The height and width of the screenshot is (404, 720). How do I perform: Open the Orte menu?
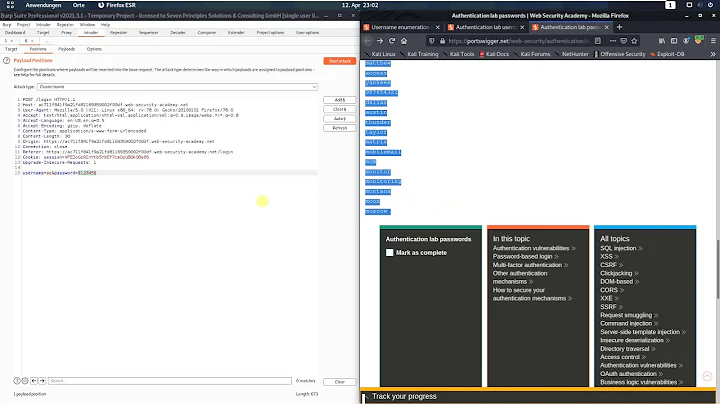(x=79, y=5)
